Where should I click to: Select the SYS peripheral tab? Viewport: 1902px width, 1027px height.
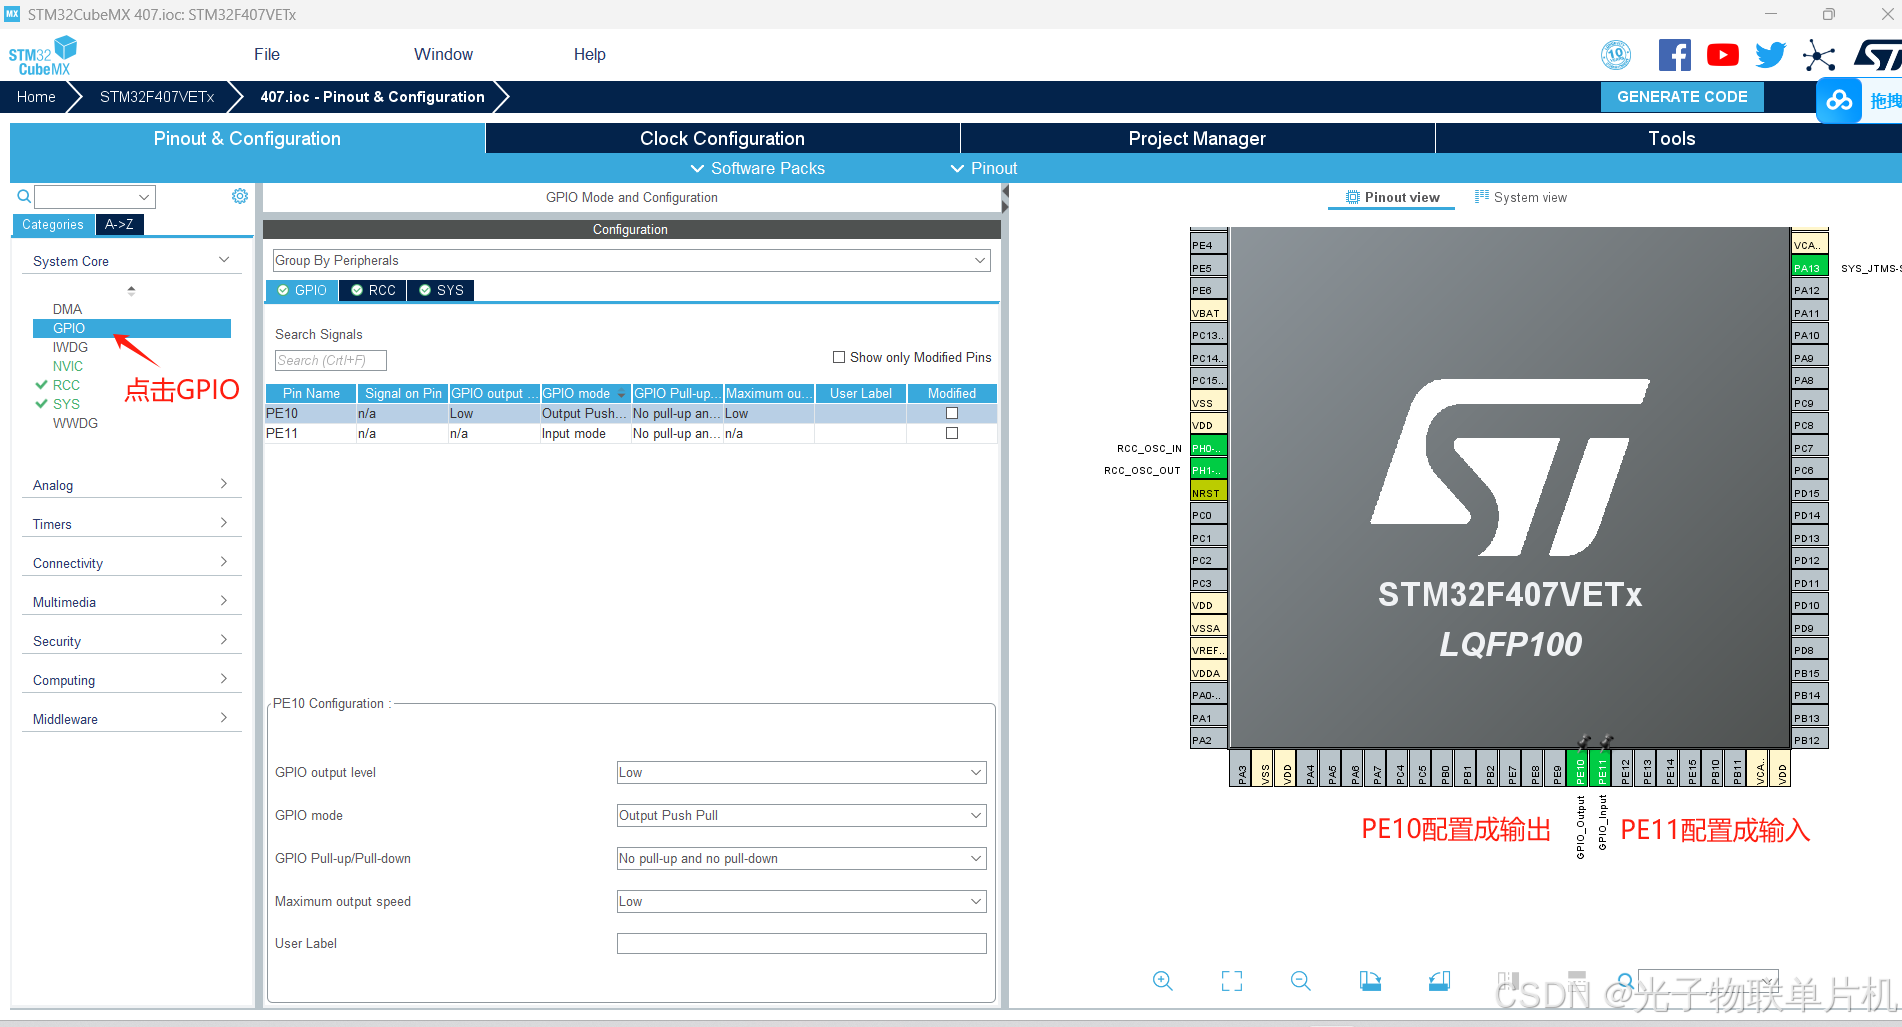point(441,290)
